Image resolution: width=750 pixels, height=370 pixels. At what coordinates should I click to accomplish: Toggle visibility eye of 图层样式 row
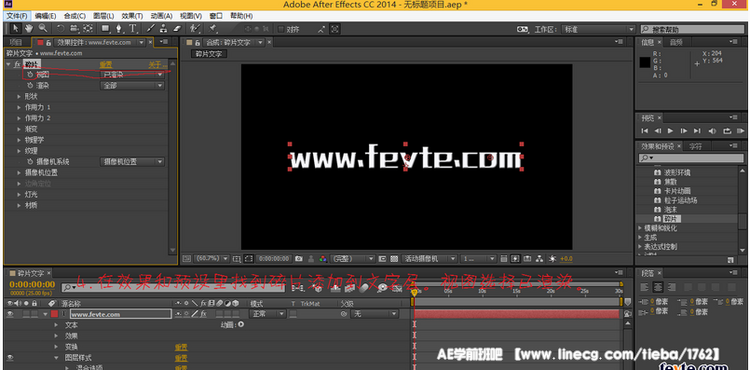10,358
